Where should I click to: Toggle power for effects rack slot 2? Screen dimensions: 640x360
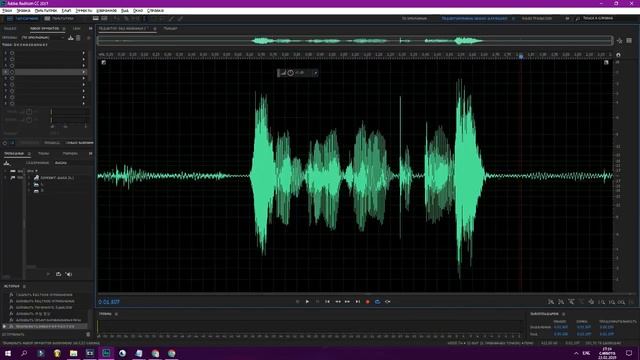(12, 59)
